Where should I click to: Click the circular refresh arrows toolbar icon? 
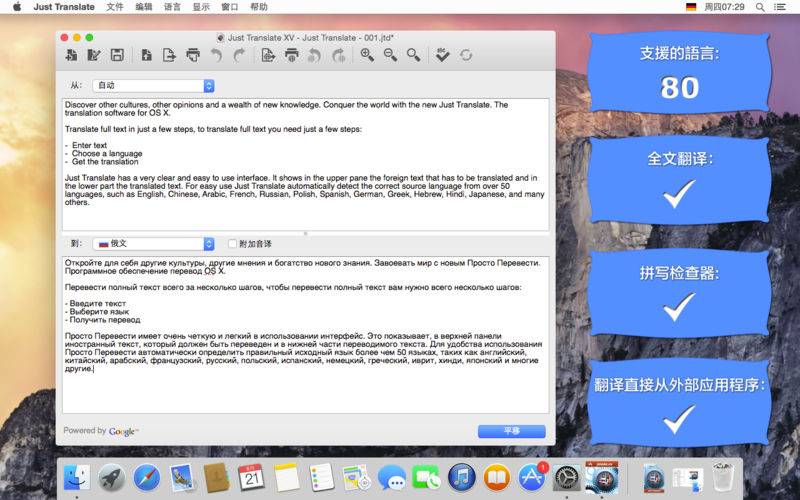click(466, 55)
